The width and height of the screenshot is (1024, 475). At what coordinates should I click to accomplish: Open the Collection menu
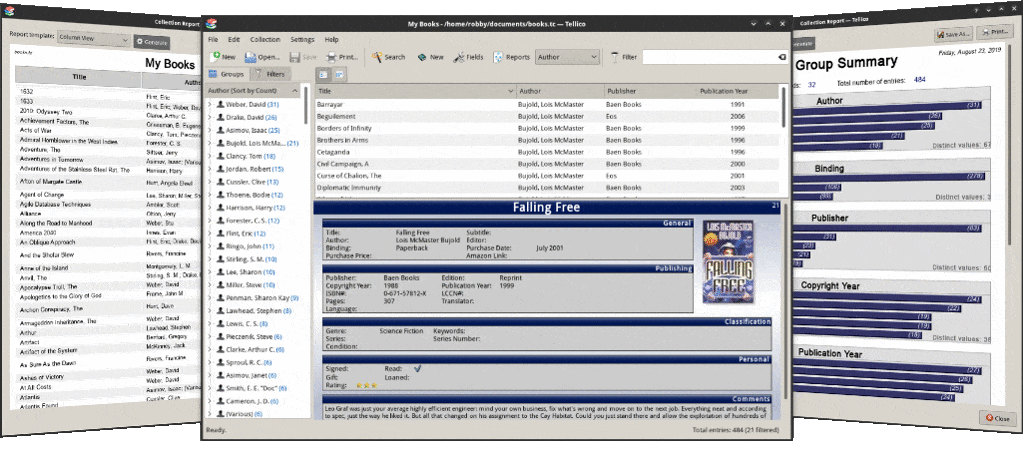(265, 39)
